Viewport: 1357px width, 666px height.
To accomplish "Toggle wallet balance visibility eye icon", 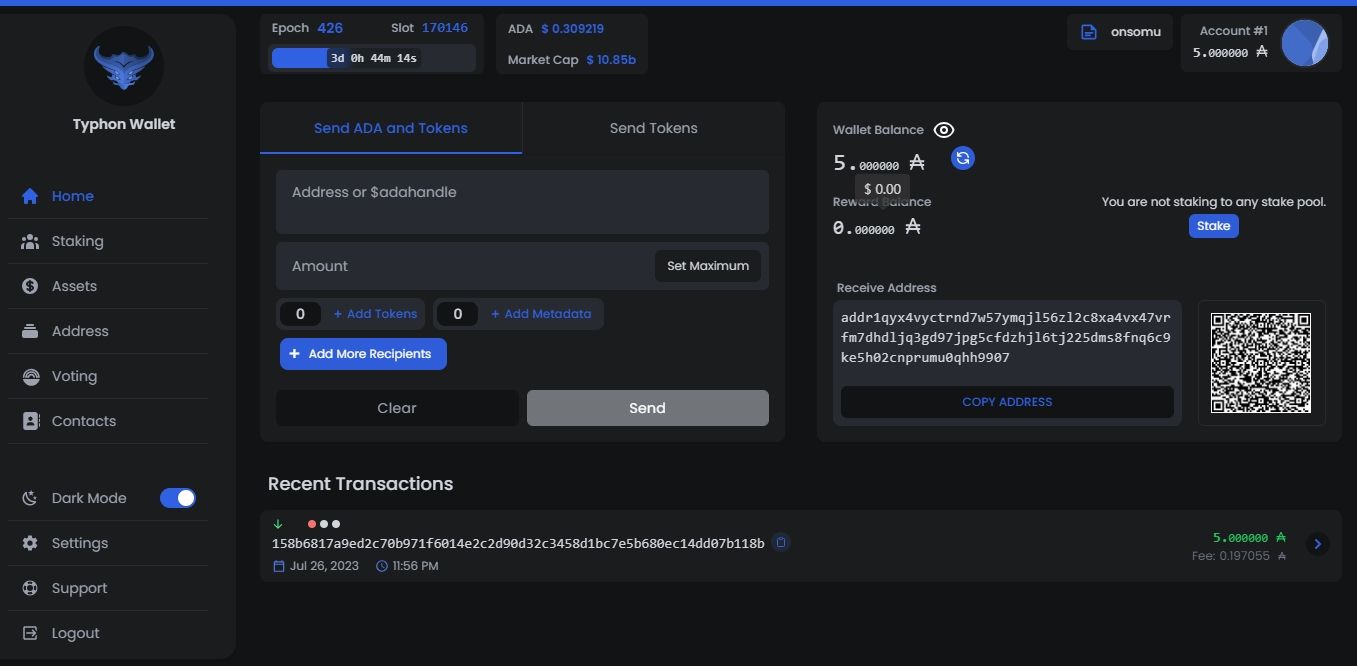I will click(x=944, y=130).
